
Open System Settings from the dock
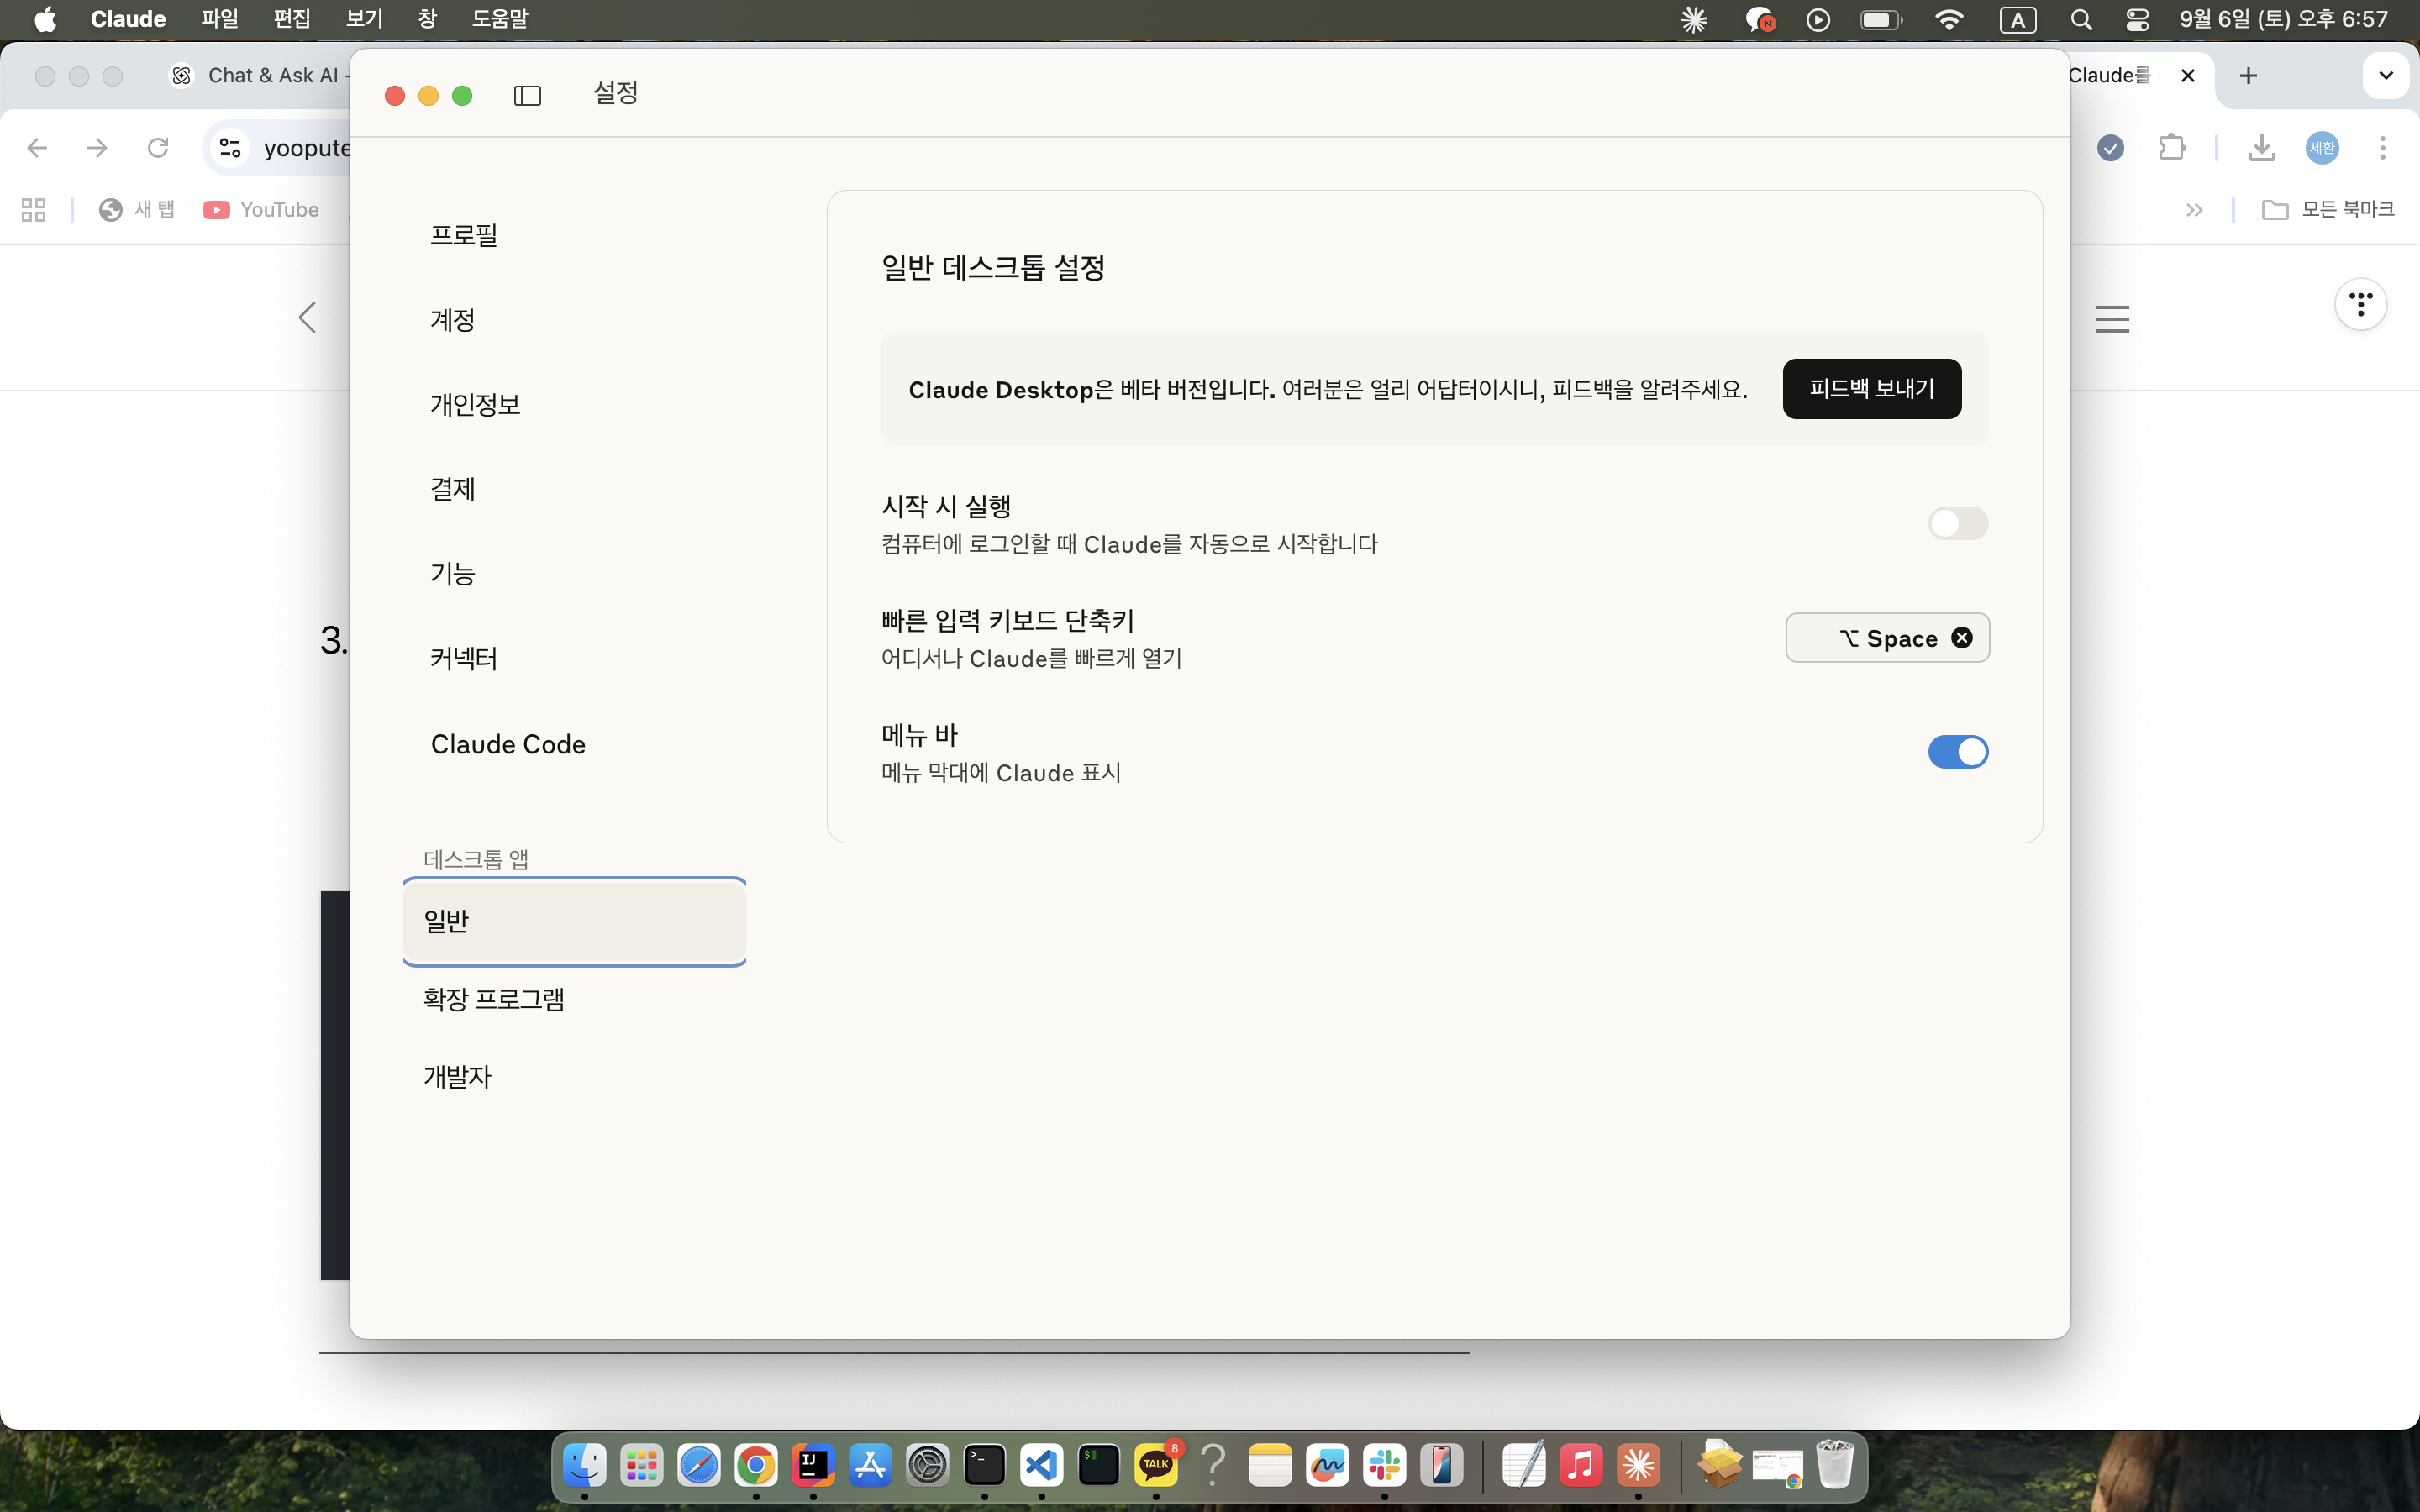point(927,1466)
